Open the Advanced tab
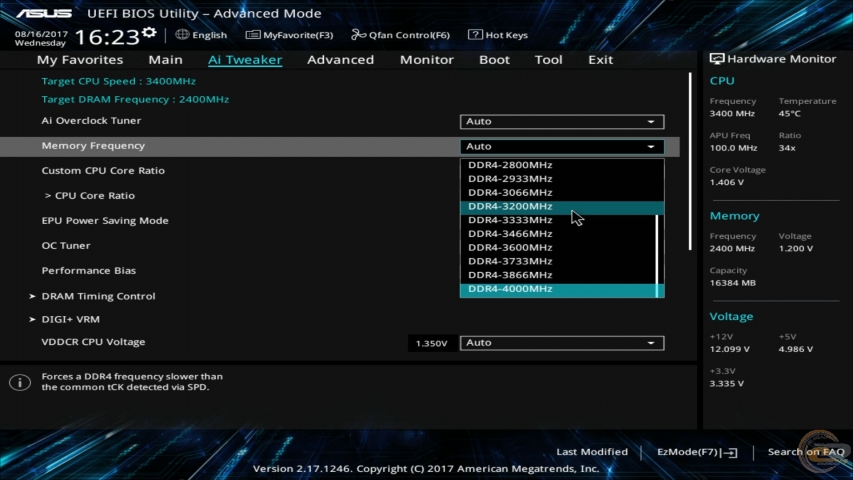853x480 pixels. 341,59
